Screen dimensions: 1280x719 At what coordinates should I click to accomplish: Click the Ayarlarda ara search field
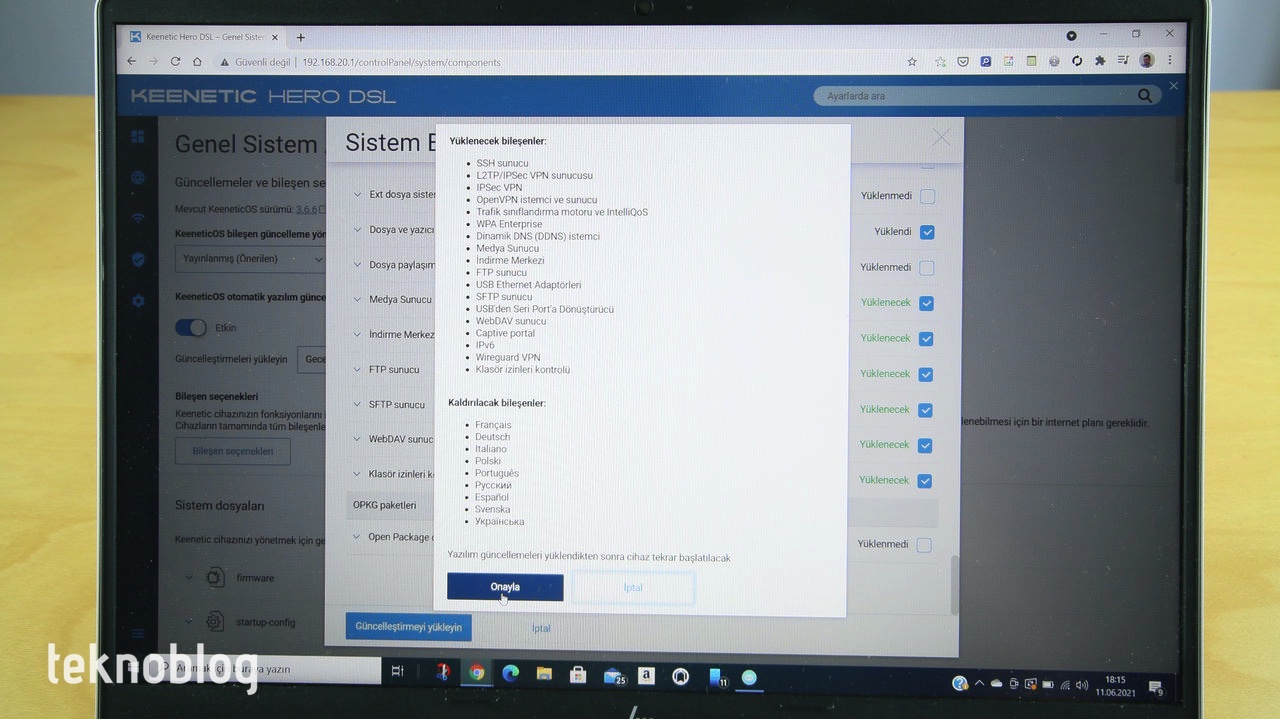[975, 96]
